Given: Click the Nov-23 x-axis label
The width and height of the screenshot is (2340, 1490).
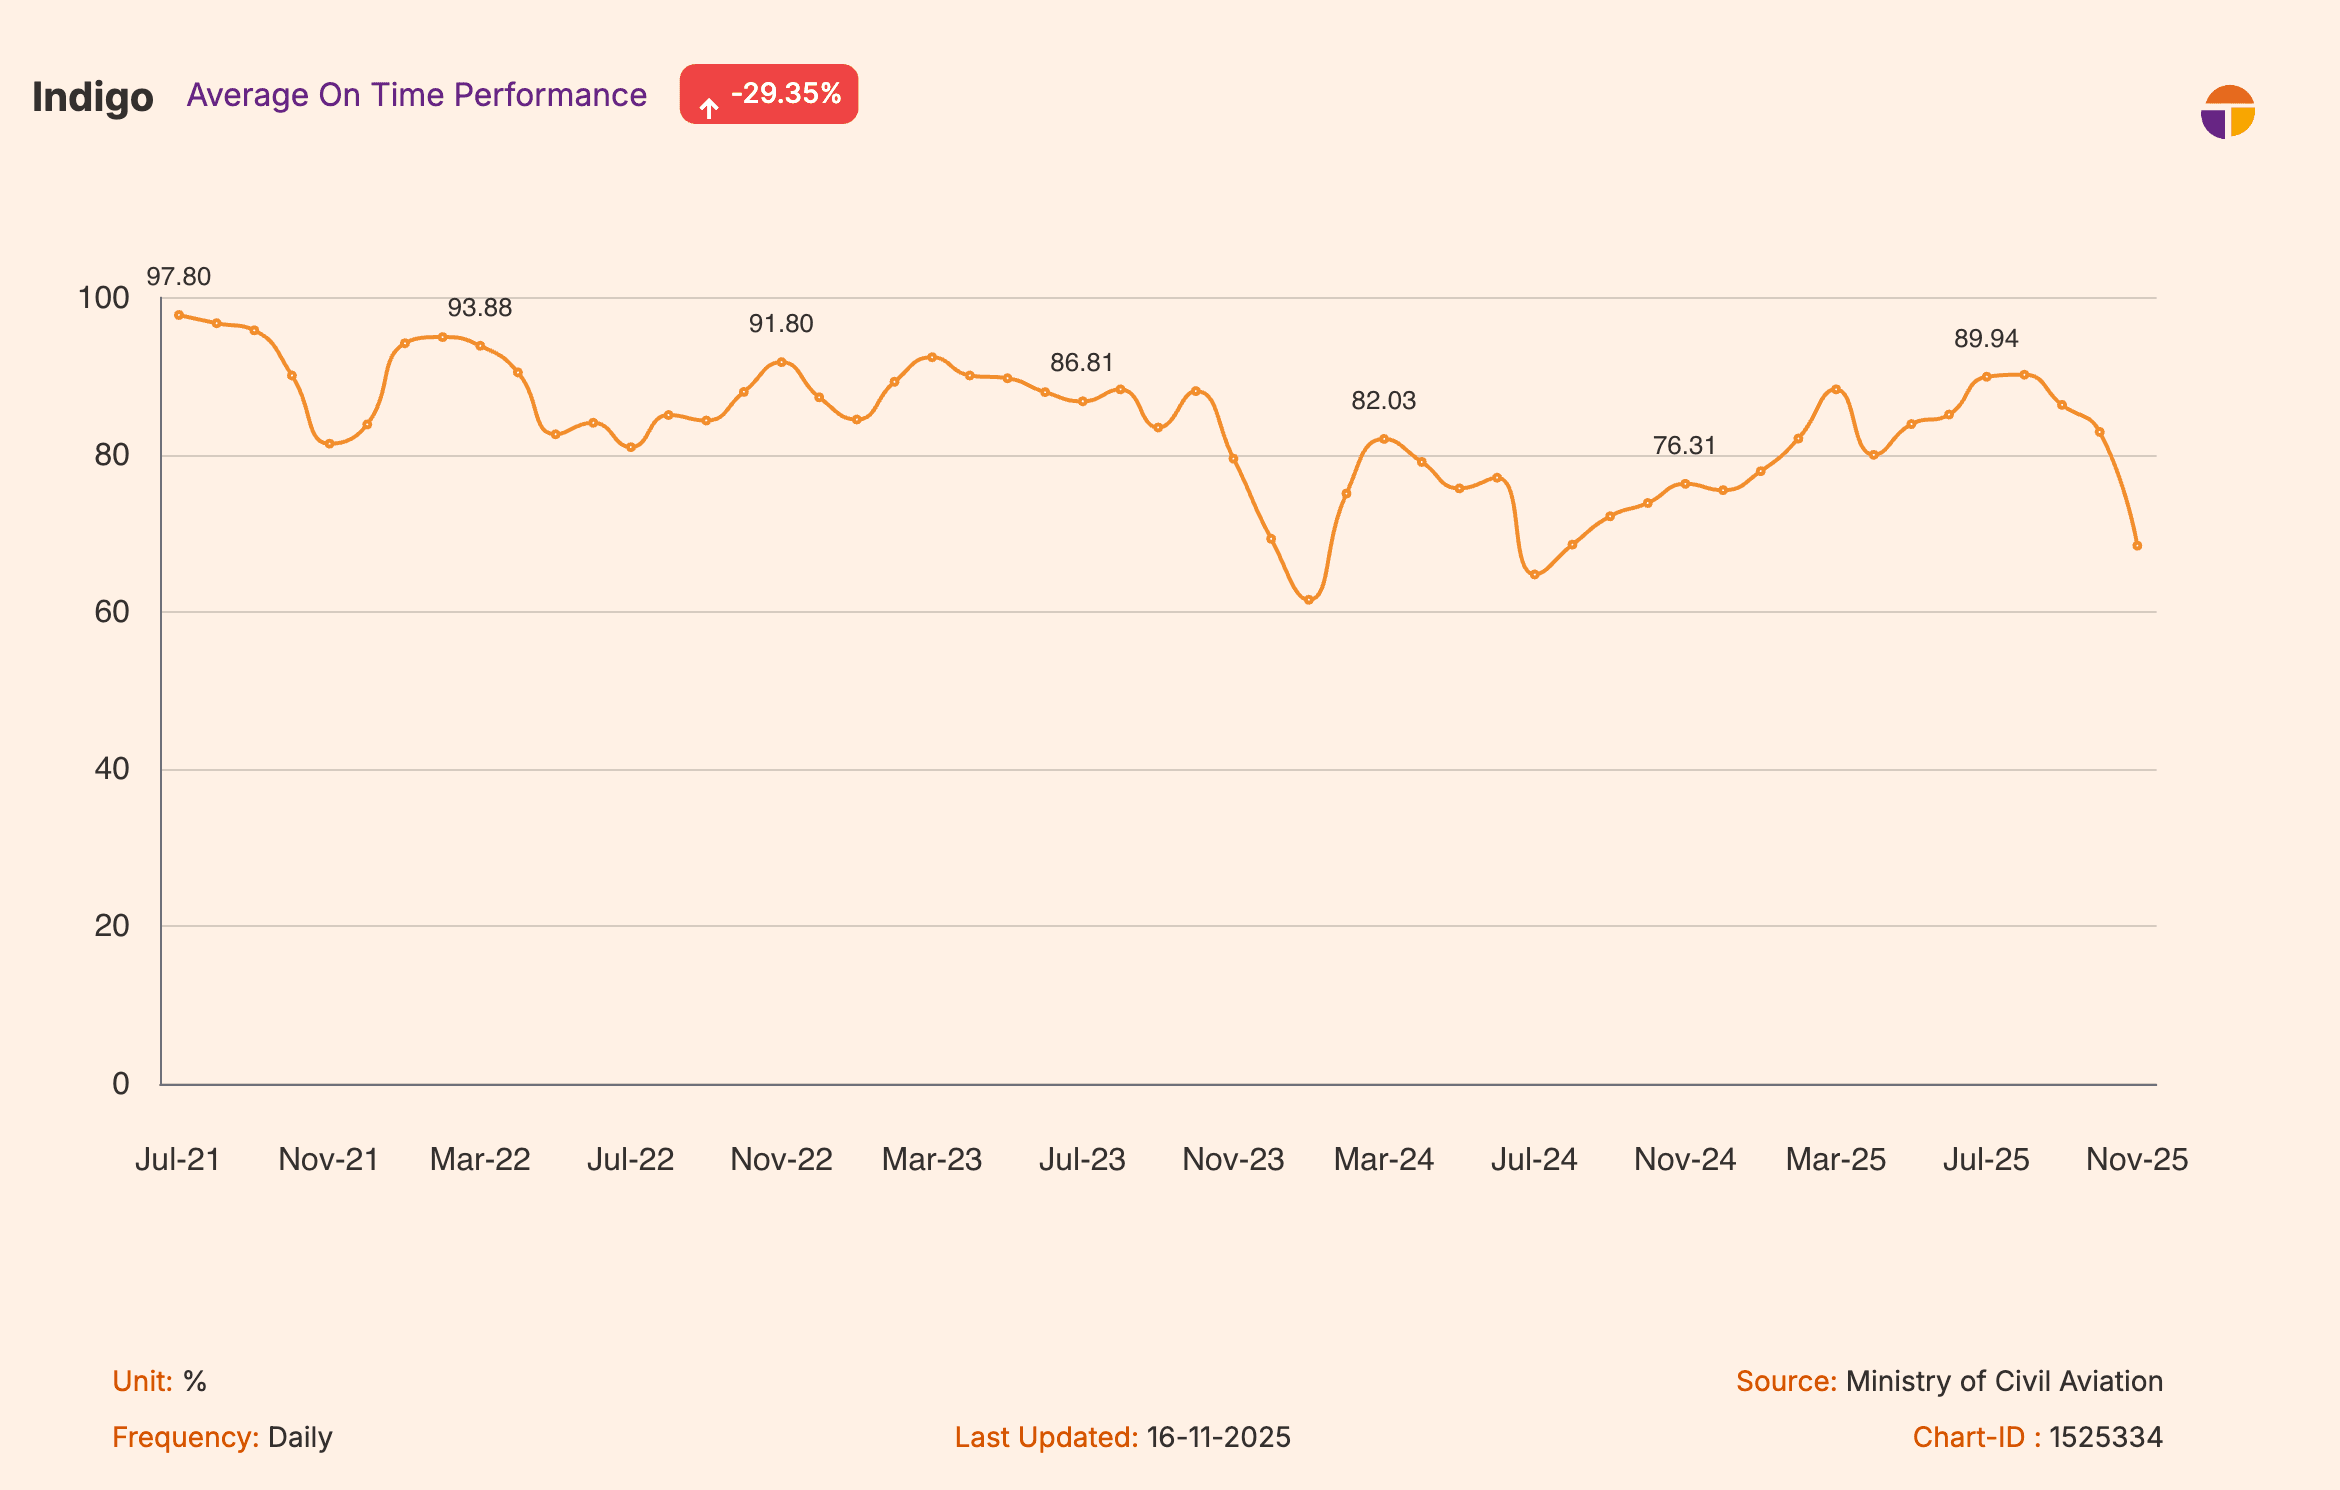Looking at the screenshot, I should tap(1233, 1160).
